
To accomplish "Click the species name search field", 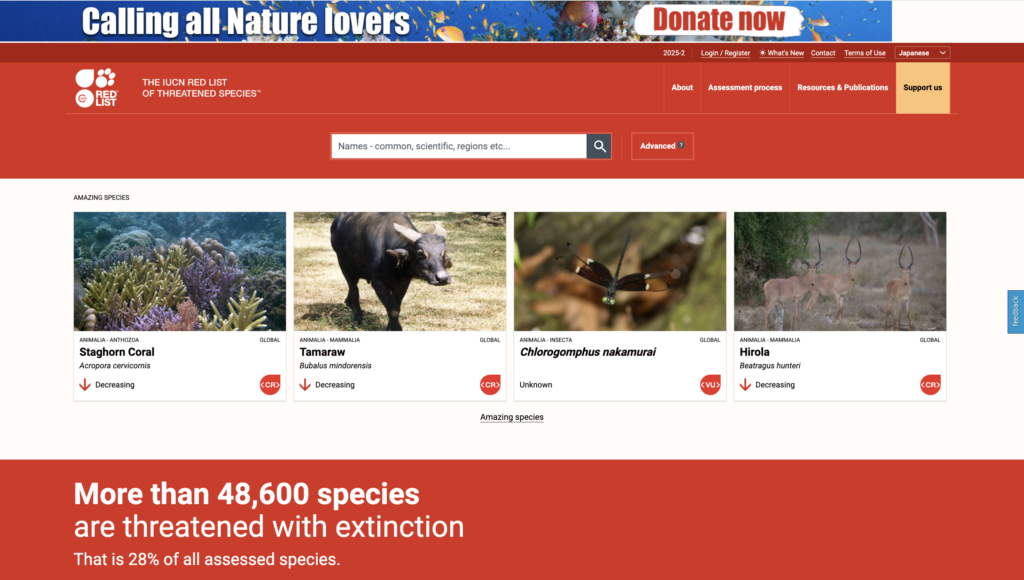I will (458, 146).
